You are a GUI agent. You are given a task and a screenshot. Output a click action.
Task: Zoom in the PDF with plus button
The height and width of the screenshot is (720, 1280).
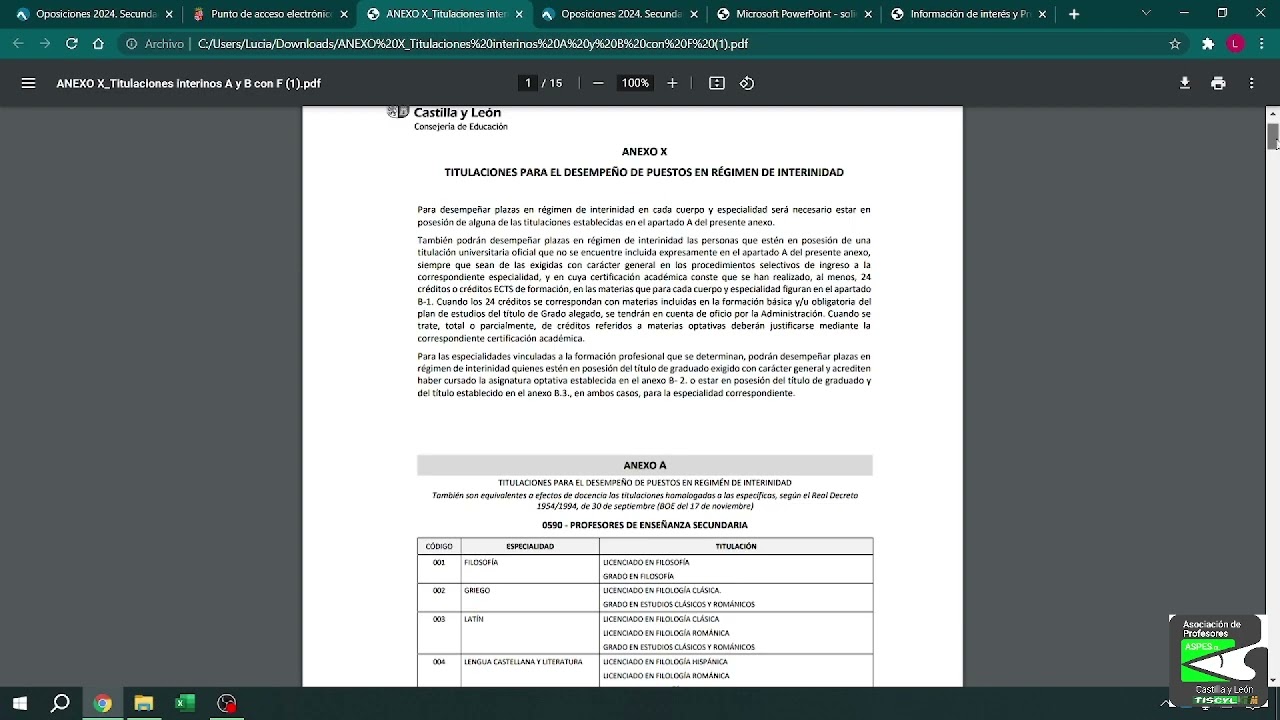pos(672,83)
